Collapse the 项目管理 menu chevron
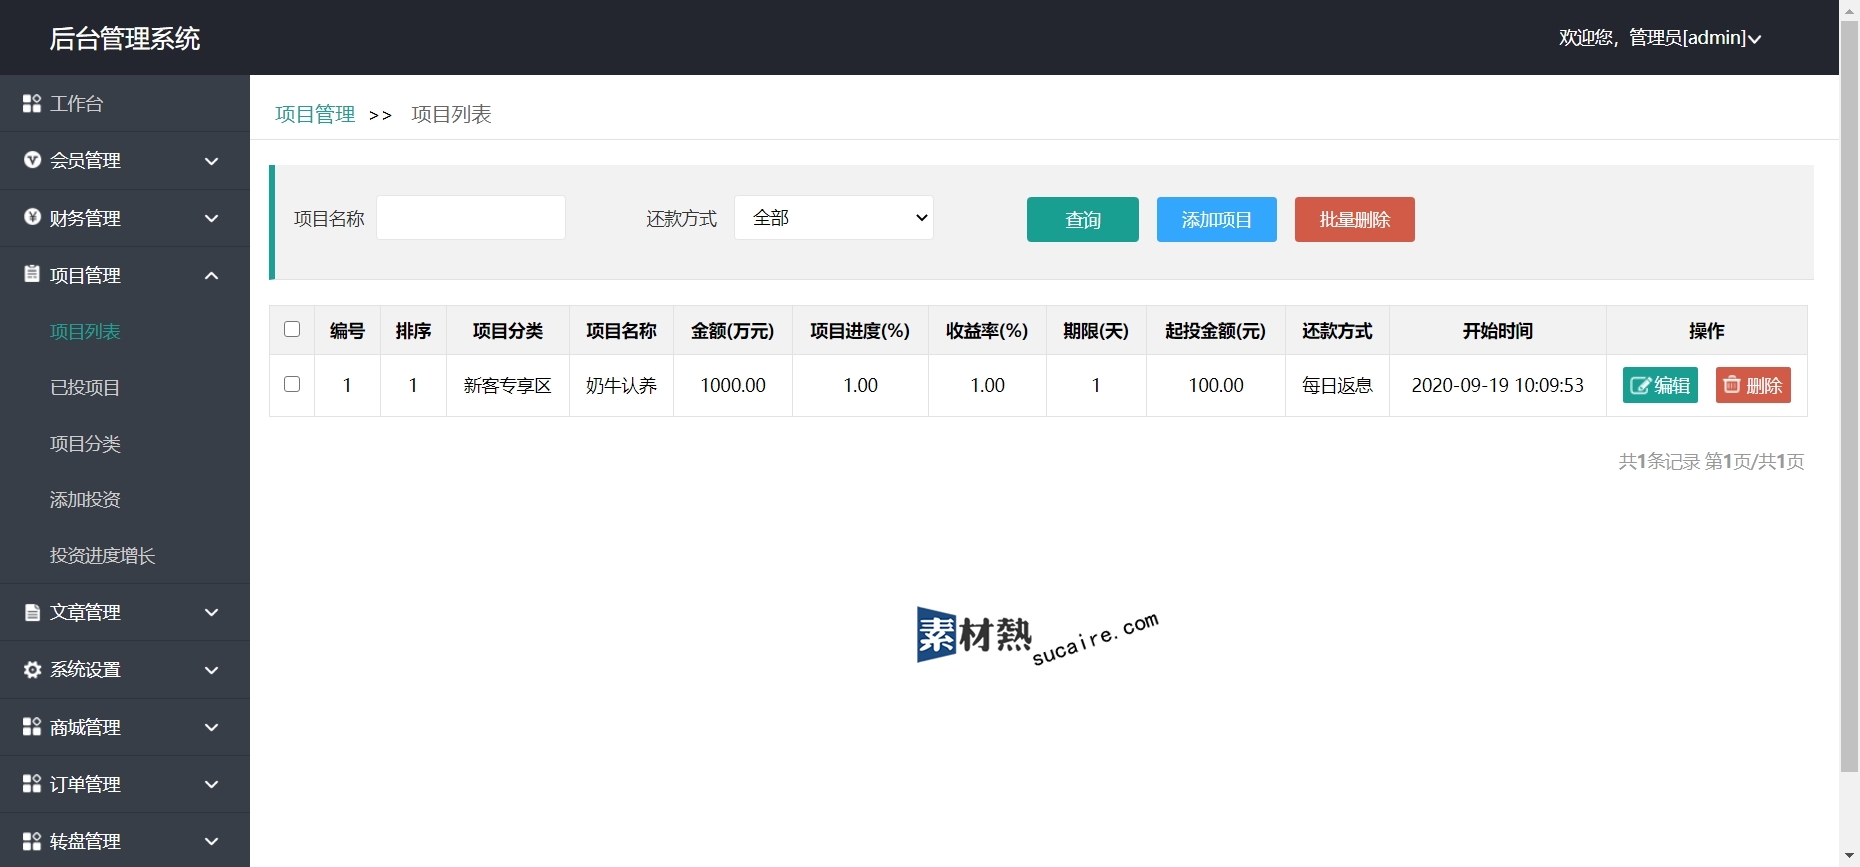This screenshot has width=1860, height=867. 211,275
